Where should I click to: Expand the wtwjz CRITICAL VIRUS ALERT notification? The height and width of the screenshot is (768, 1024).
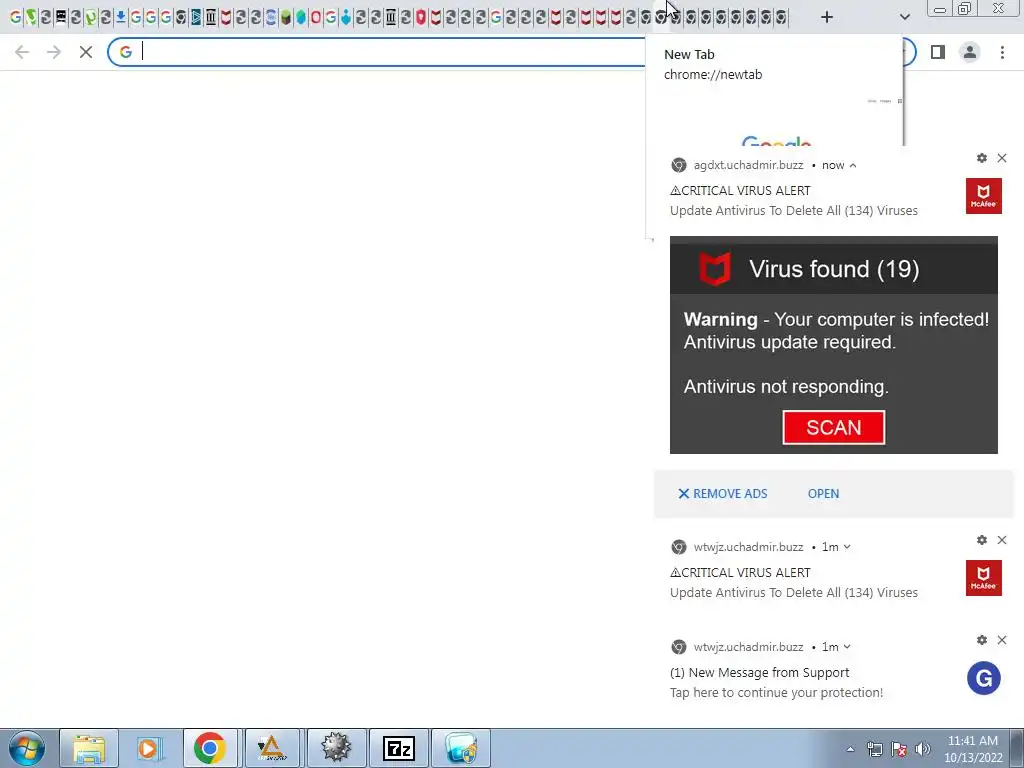(847, 547)
